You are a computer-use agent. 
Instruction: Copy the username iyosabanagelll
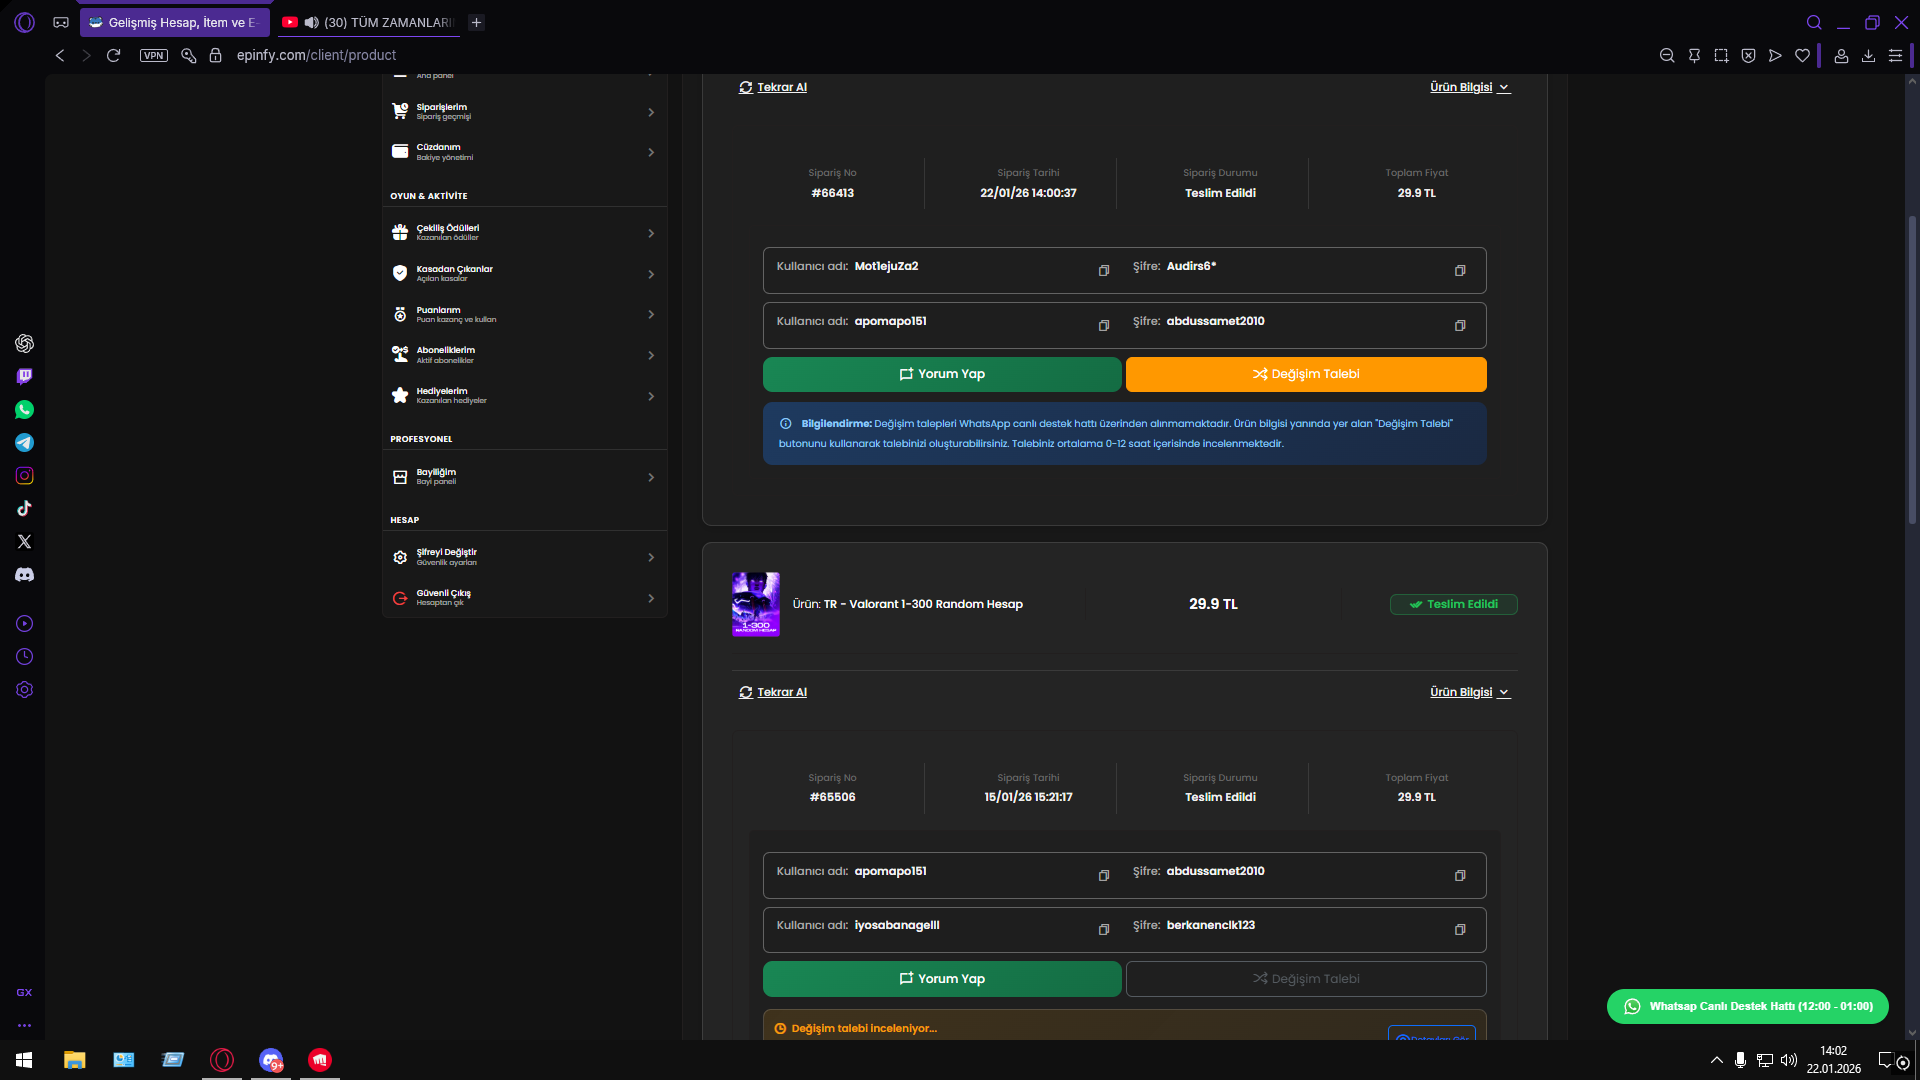click(x=1104, y=930)
